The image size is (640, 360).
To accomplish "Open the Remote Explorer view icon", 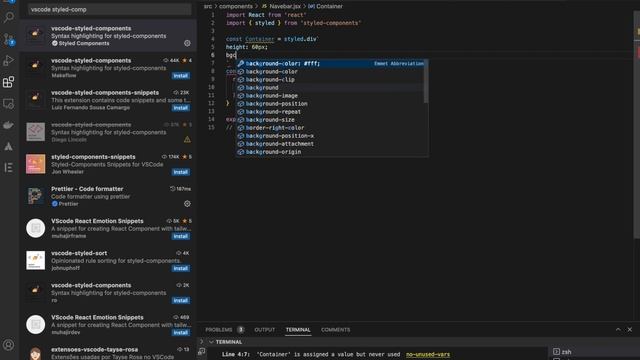I will pos(9,104).
